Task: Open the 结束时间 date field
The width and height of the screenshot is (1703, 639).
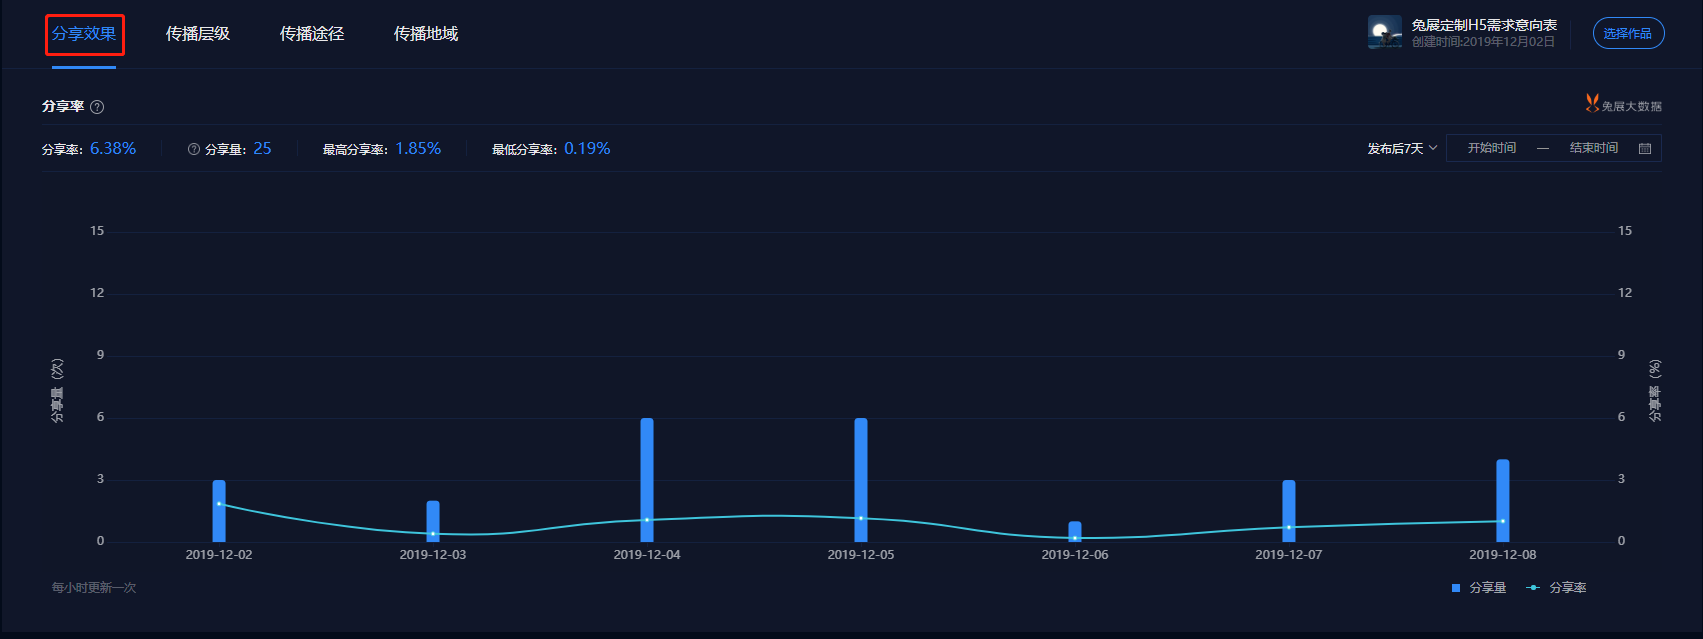Action: pyautogui.click(x=1593, y=148)
